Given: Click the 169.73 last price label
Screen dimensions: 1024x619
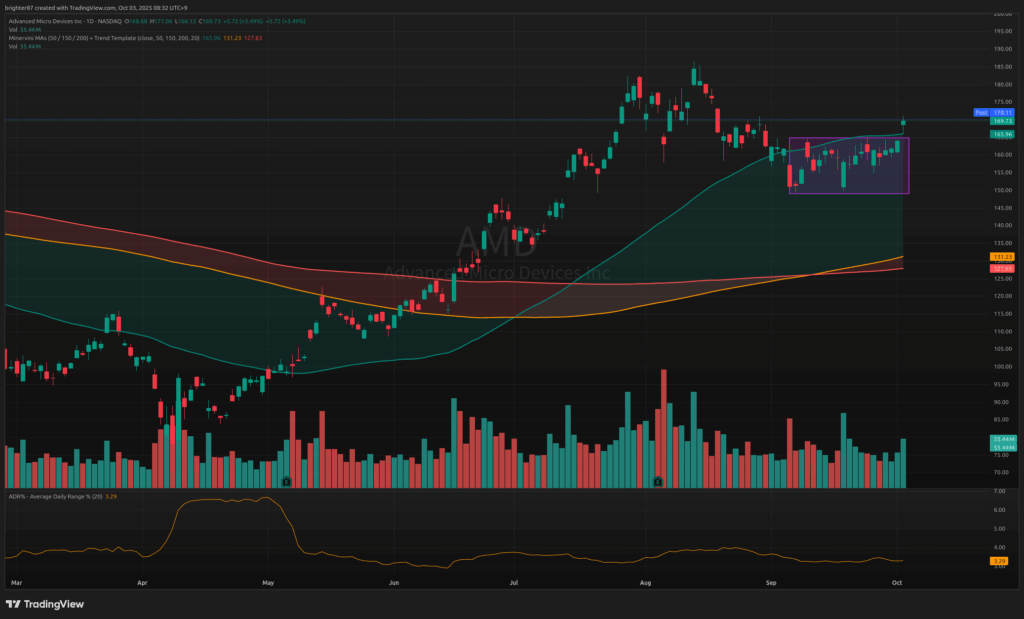Looking at the screenshot, I should point(1003,121).
